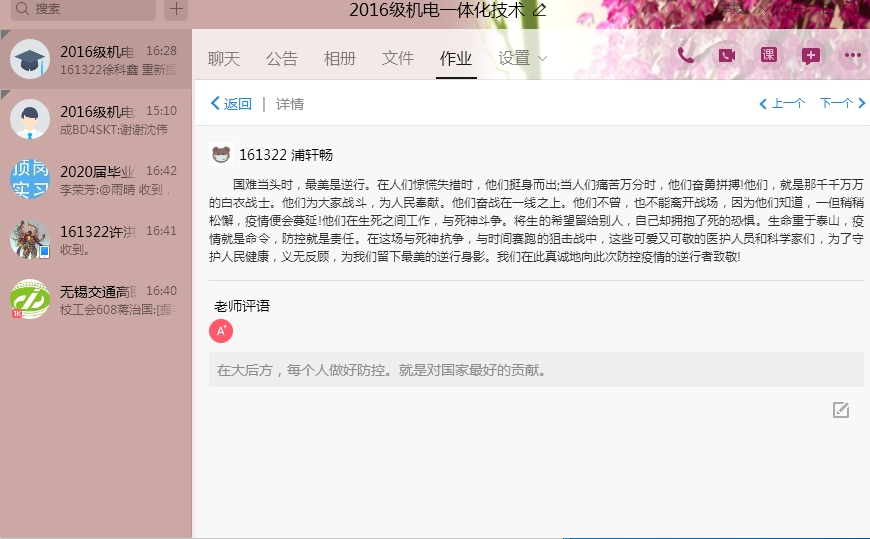Click 返回 to go back
Viewport: 870px width, 539px height.
231,104
